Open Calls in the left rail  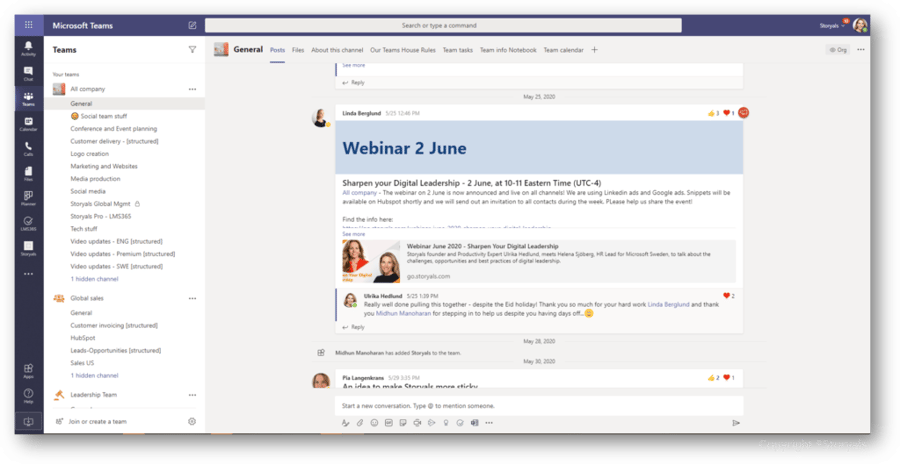(x=28, y=148)
